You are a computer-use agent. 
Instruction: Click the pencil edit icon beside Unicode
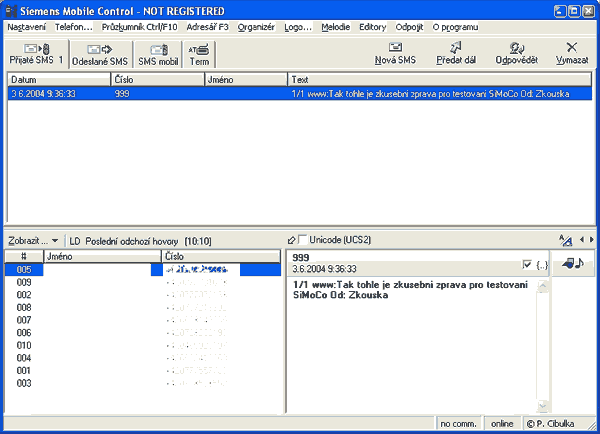291,240
